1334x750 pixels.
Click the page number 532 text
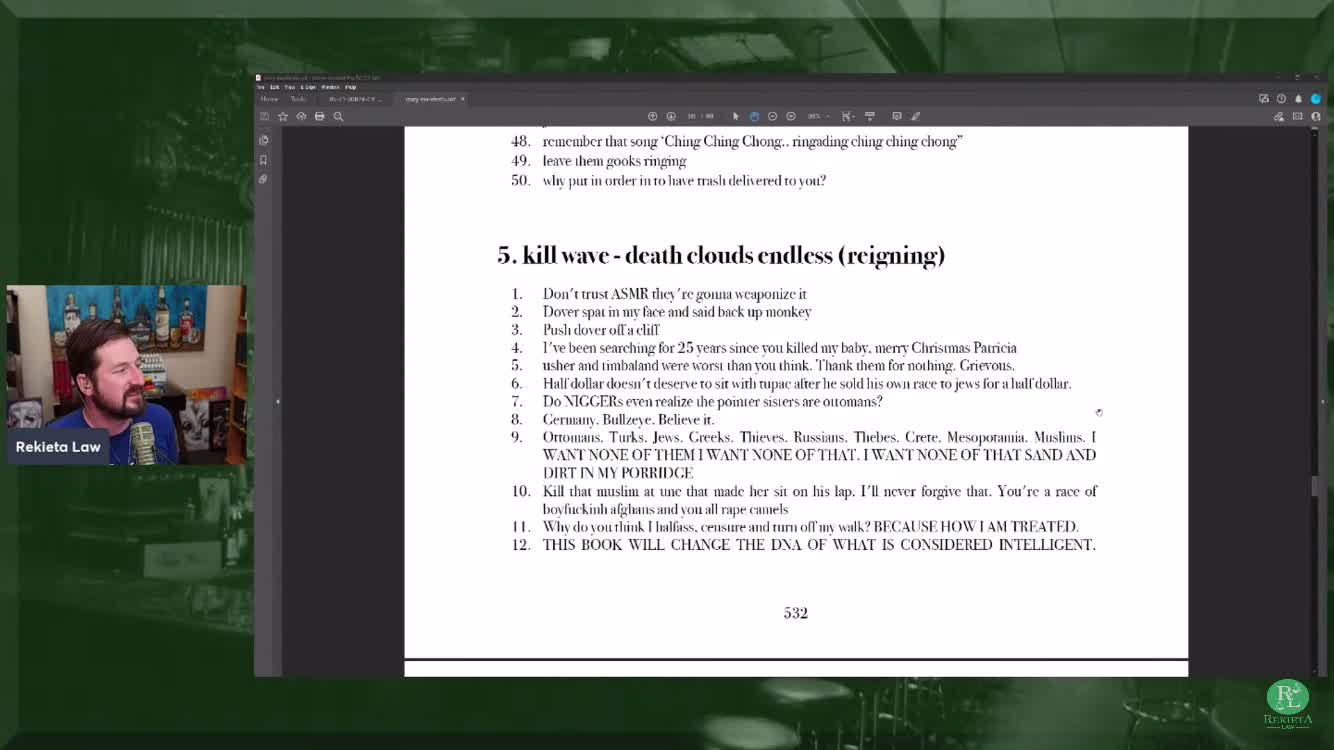pos(795,613)
